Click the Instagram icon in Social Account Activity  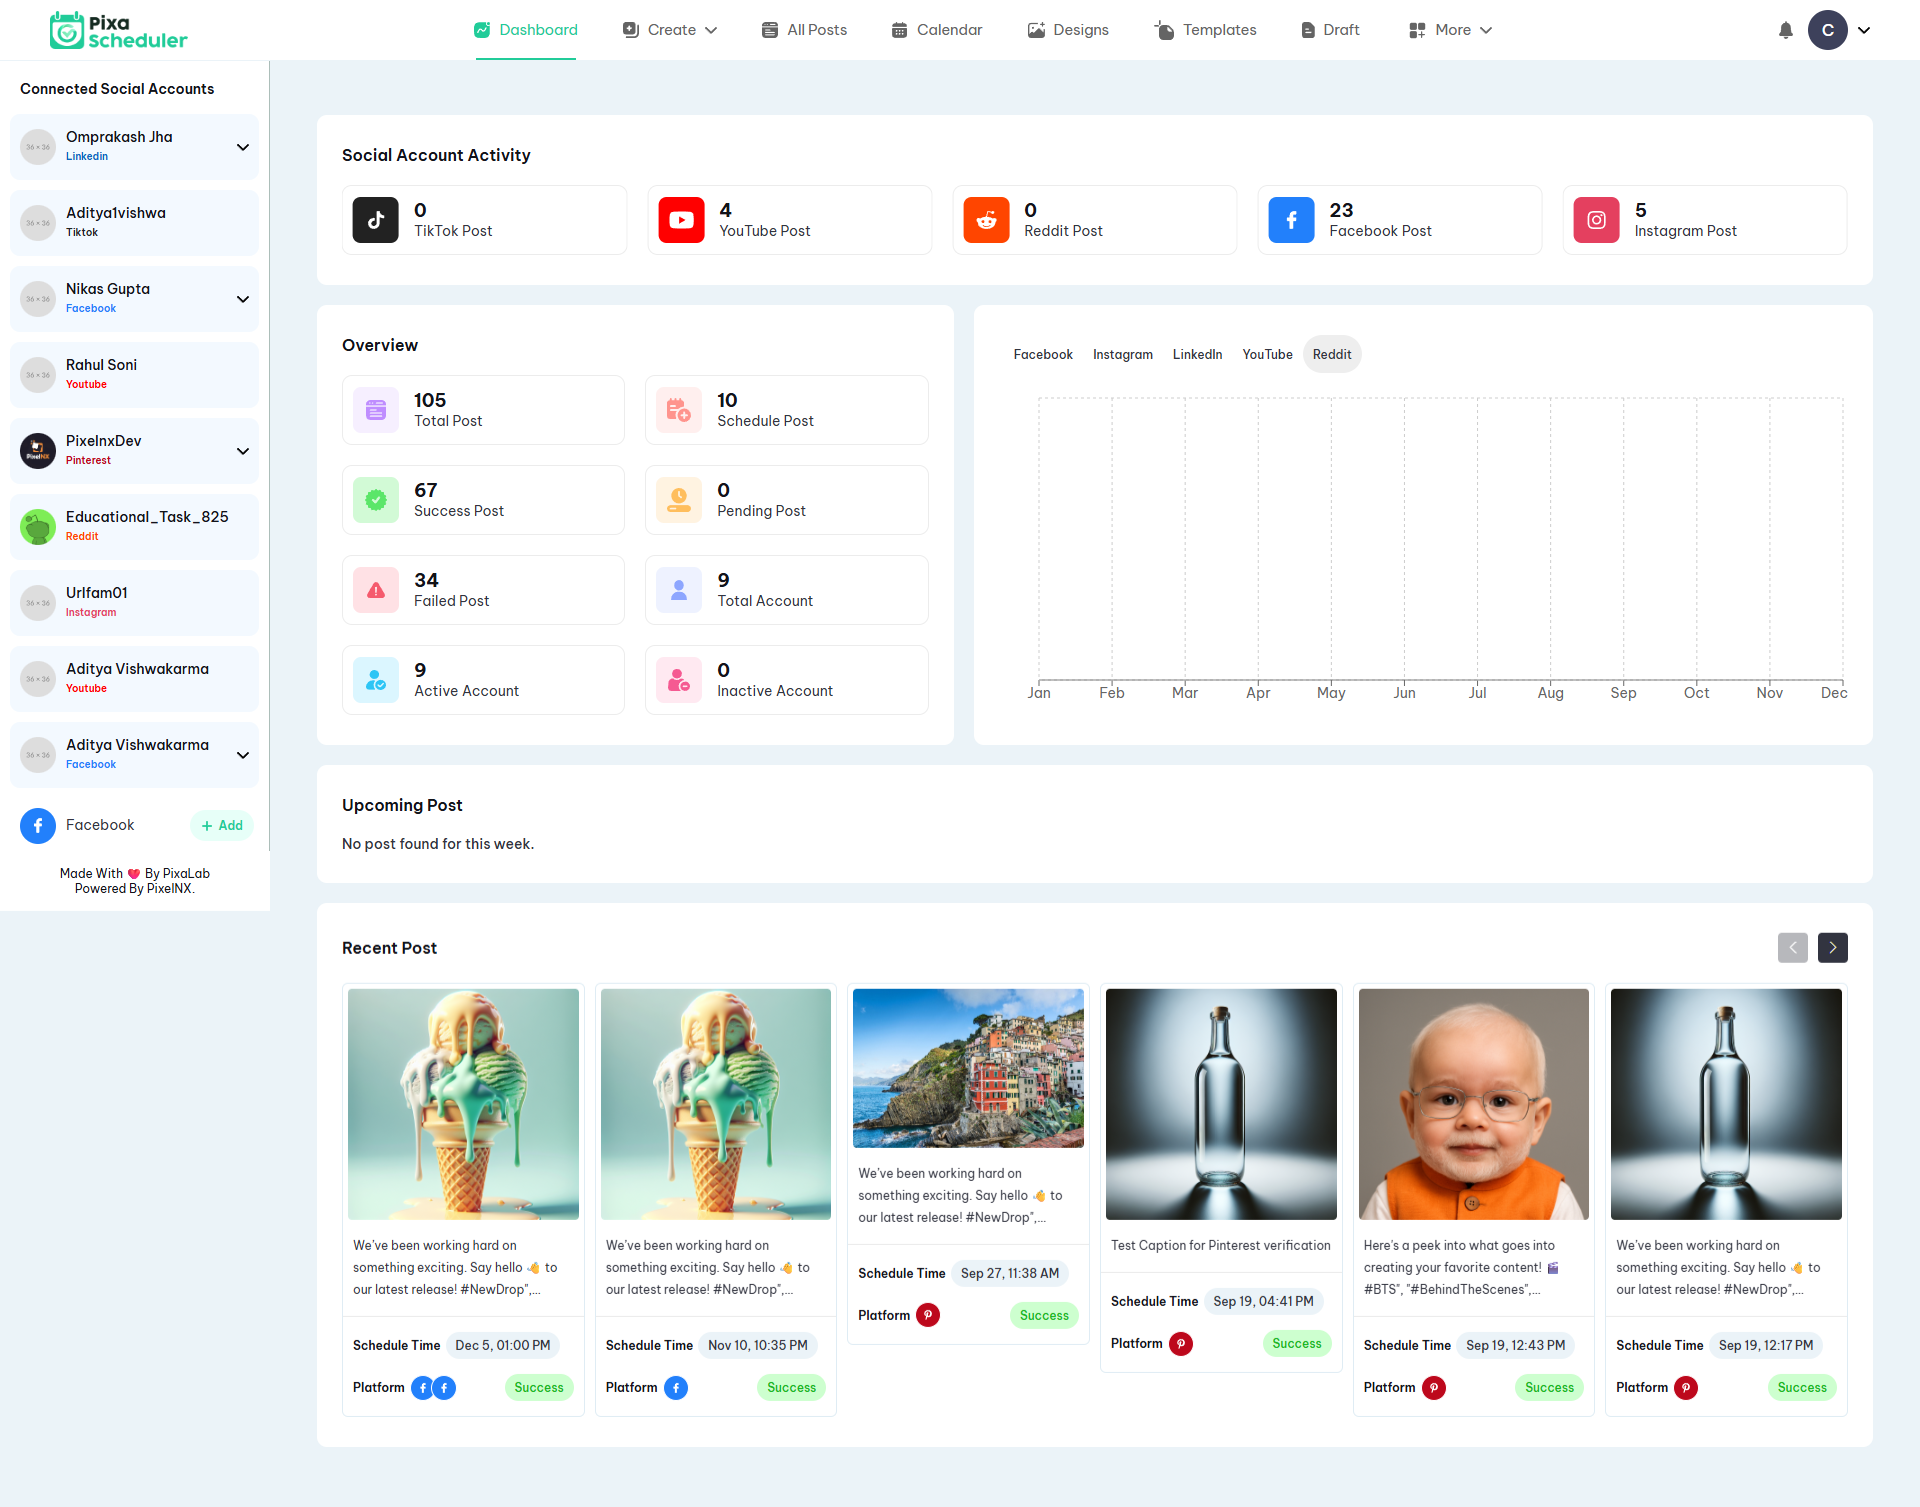(1596, 219)
